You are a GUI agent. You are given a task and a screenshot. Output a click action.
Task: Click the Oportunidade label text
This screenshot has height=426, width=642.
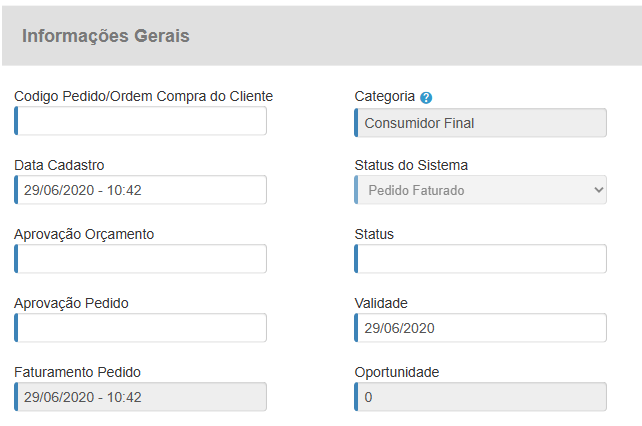tap(397, 372)
